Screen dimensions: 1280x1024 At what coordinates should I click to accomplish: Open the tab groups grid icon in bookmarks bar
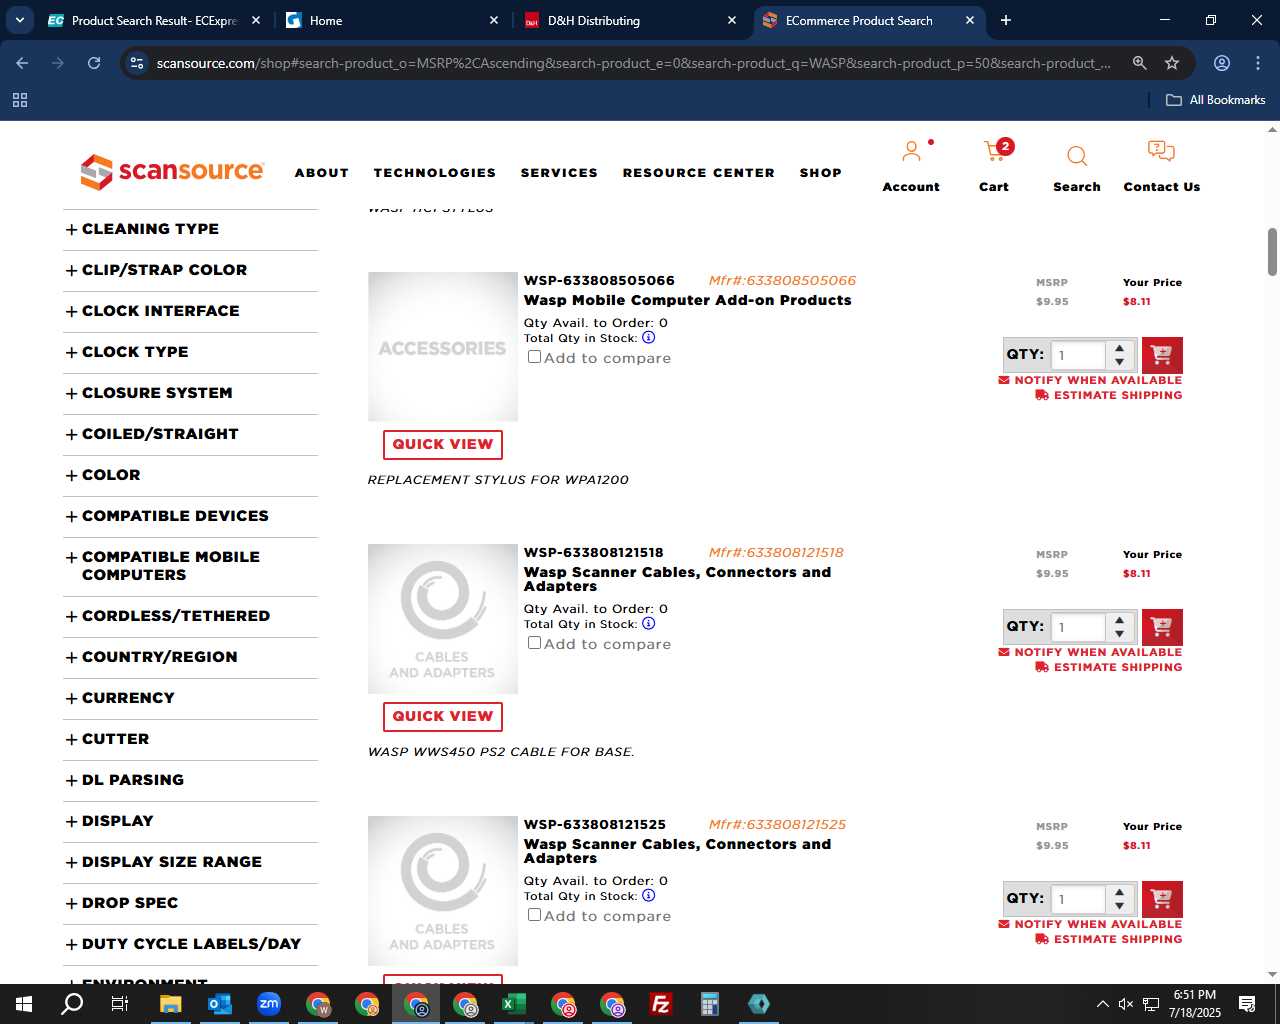click(x=20, y=100)
